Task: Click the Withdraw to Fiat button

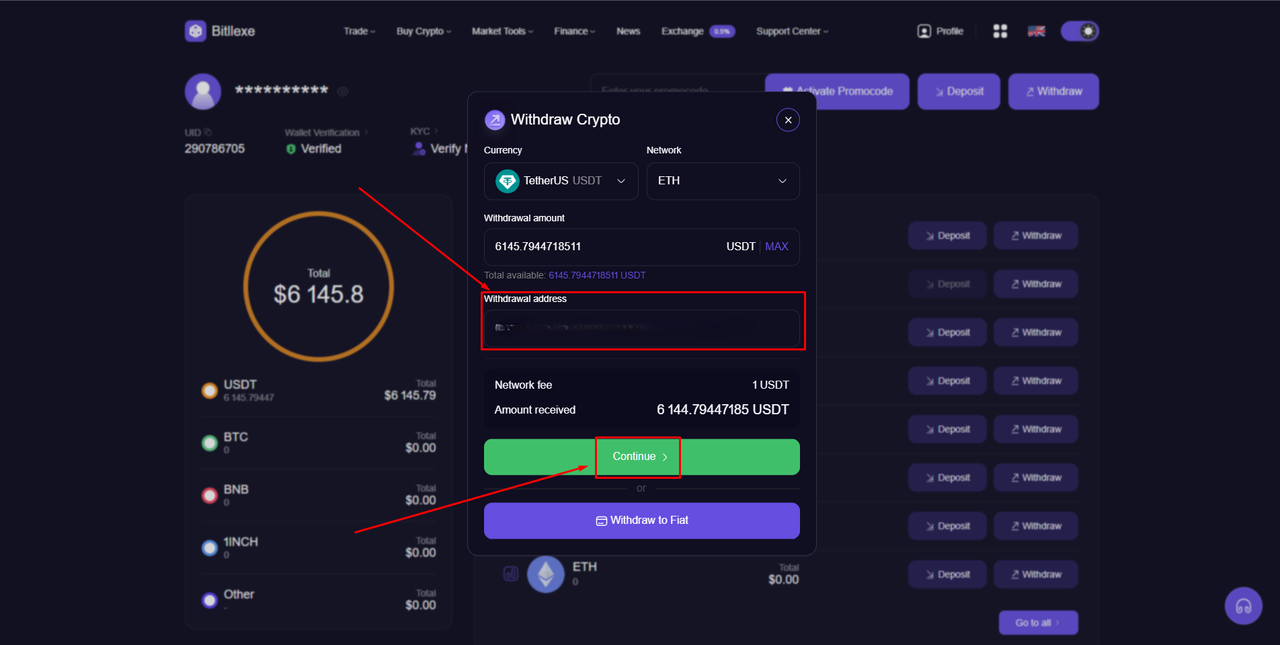Action: (642, 520)
